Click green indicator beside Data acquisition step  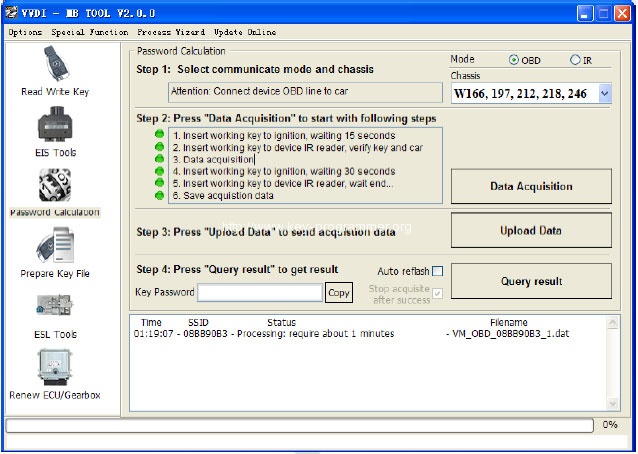158,159
